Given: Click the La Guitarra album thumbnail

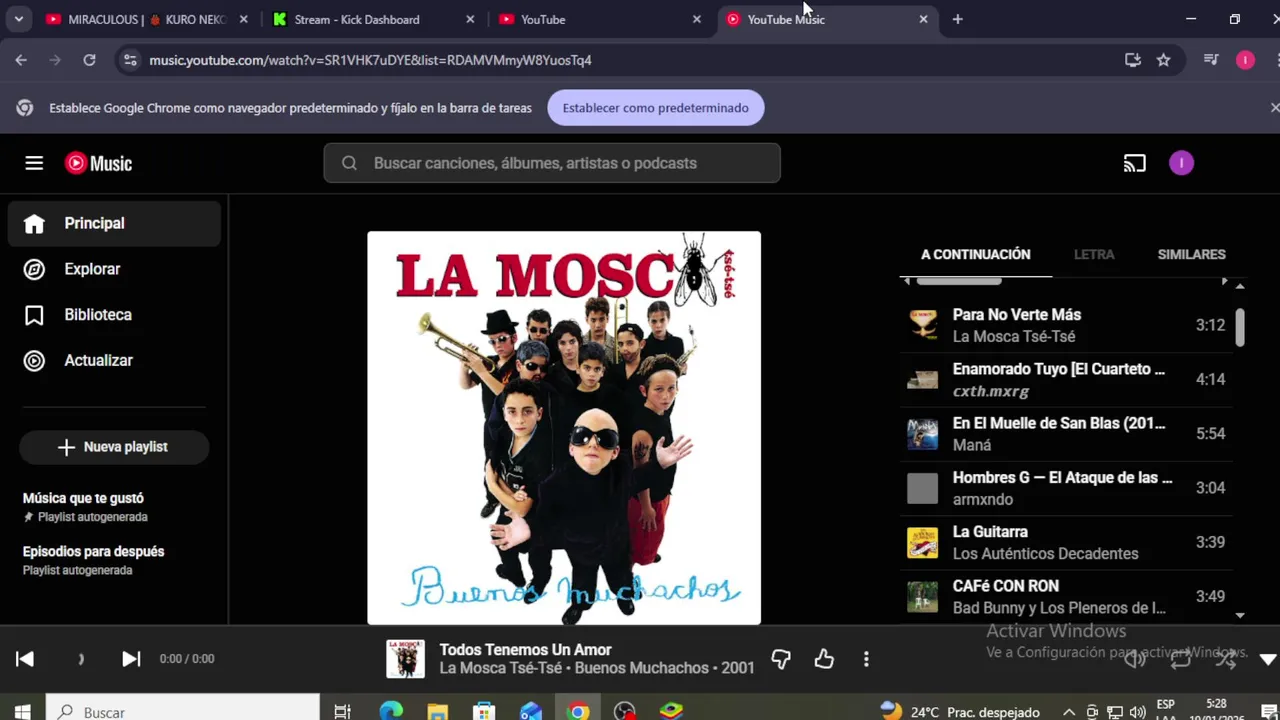Looking at the screenshot, I should pyautogui.click(x=922, y=542).
